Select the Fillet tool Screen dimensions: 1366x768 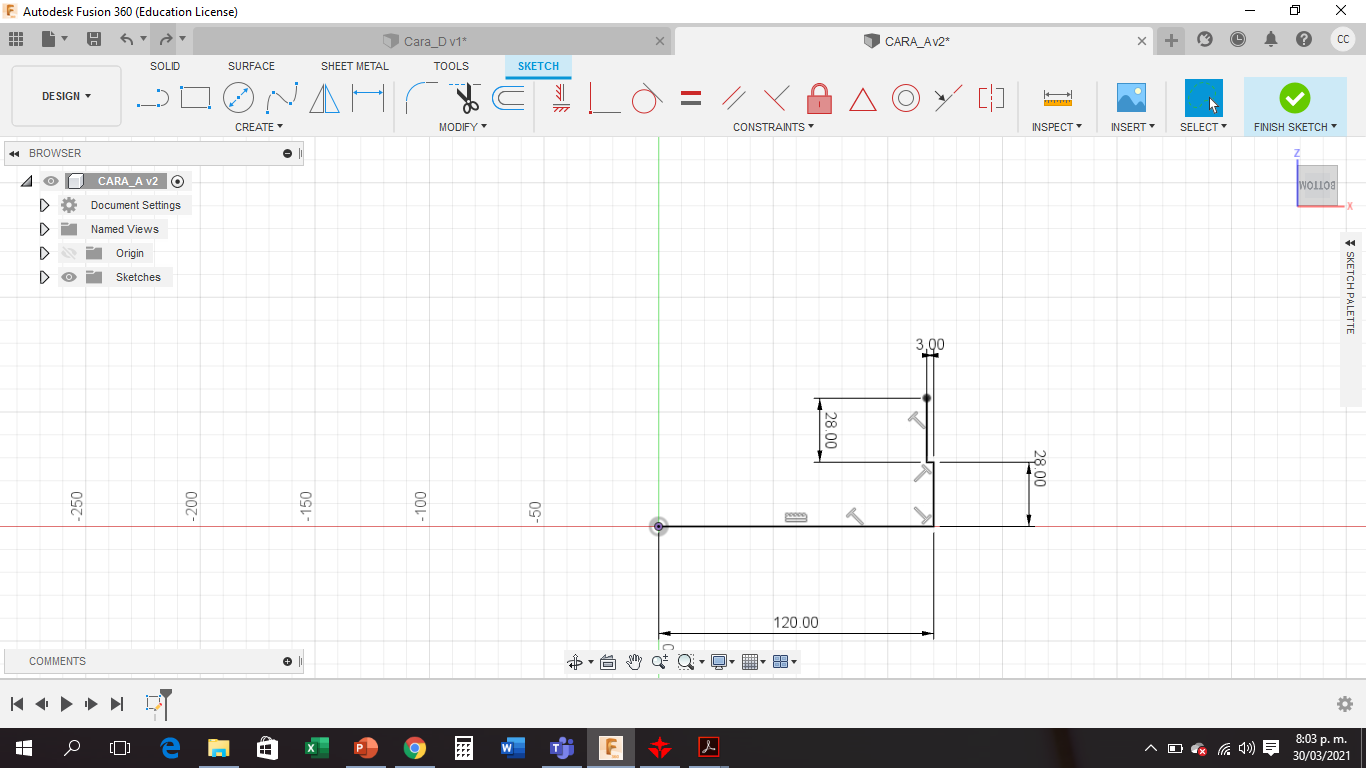(420, 98)
